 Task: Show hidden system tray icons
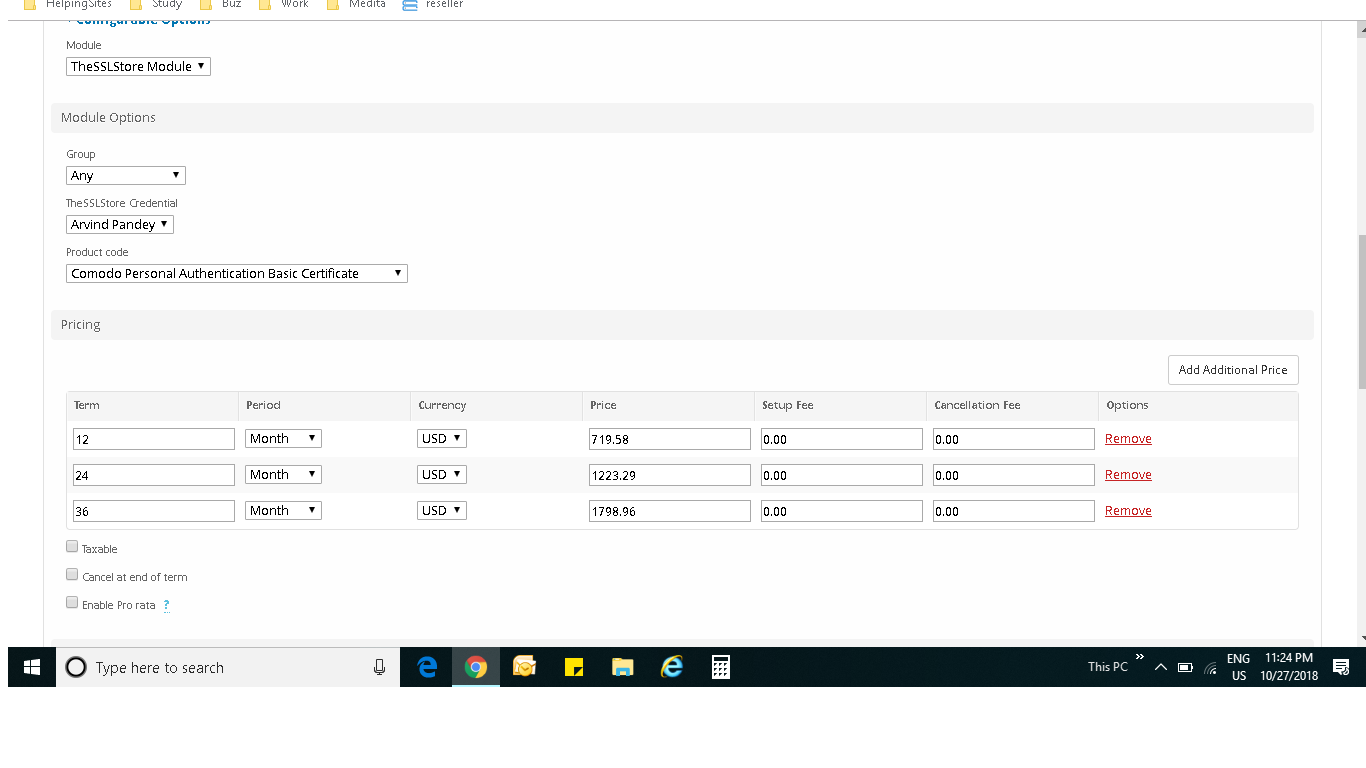point(1161,667)
